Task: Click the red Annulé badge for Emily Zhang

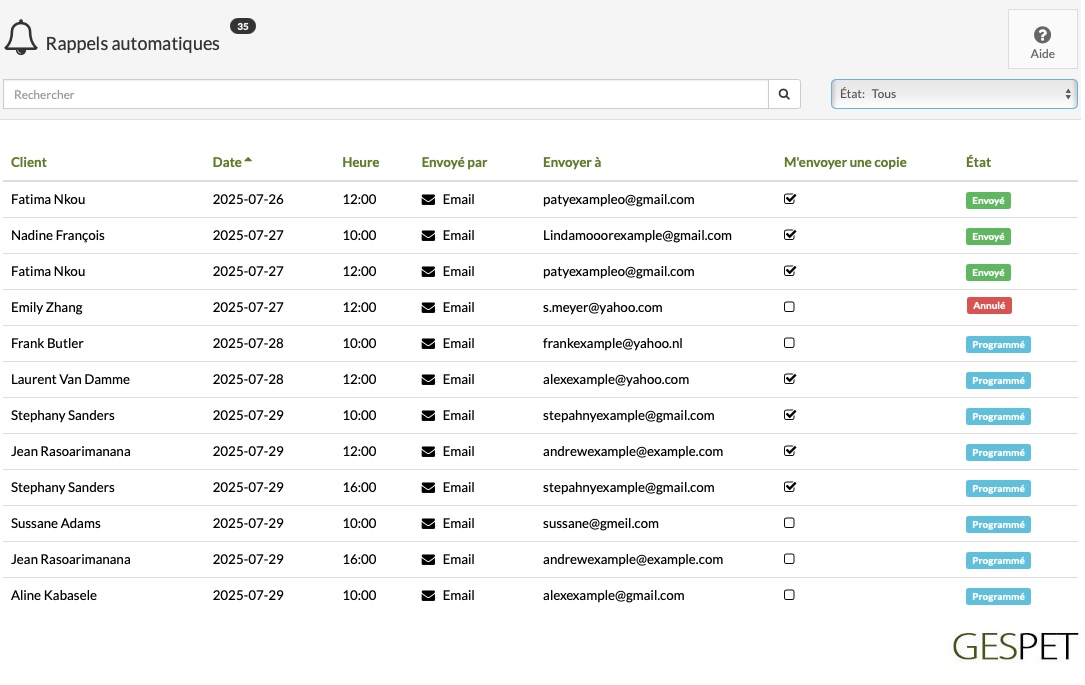Action: click(x=989, y=306)
